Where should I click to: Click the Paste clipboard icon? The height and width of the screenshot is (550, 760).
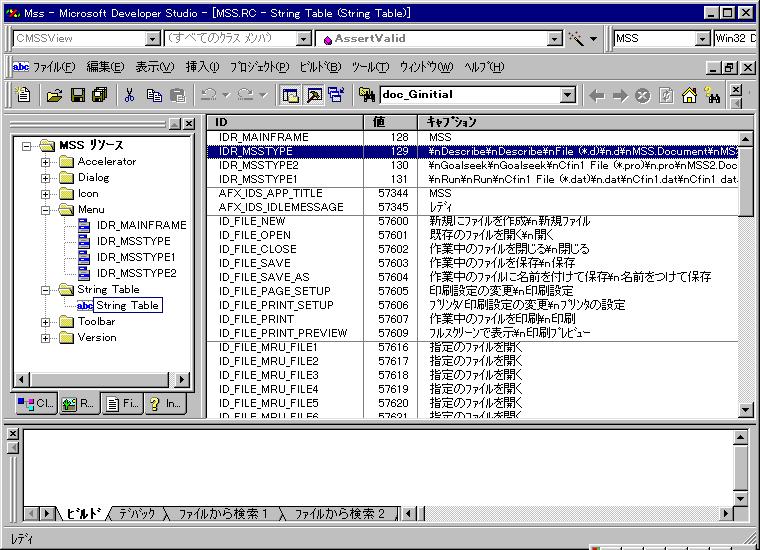coord(178,95)
